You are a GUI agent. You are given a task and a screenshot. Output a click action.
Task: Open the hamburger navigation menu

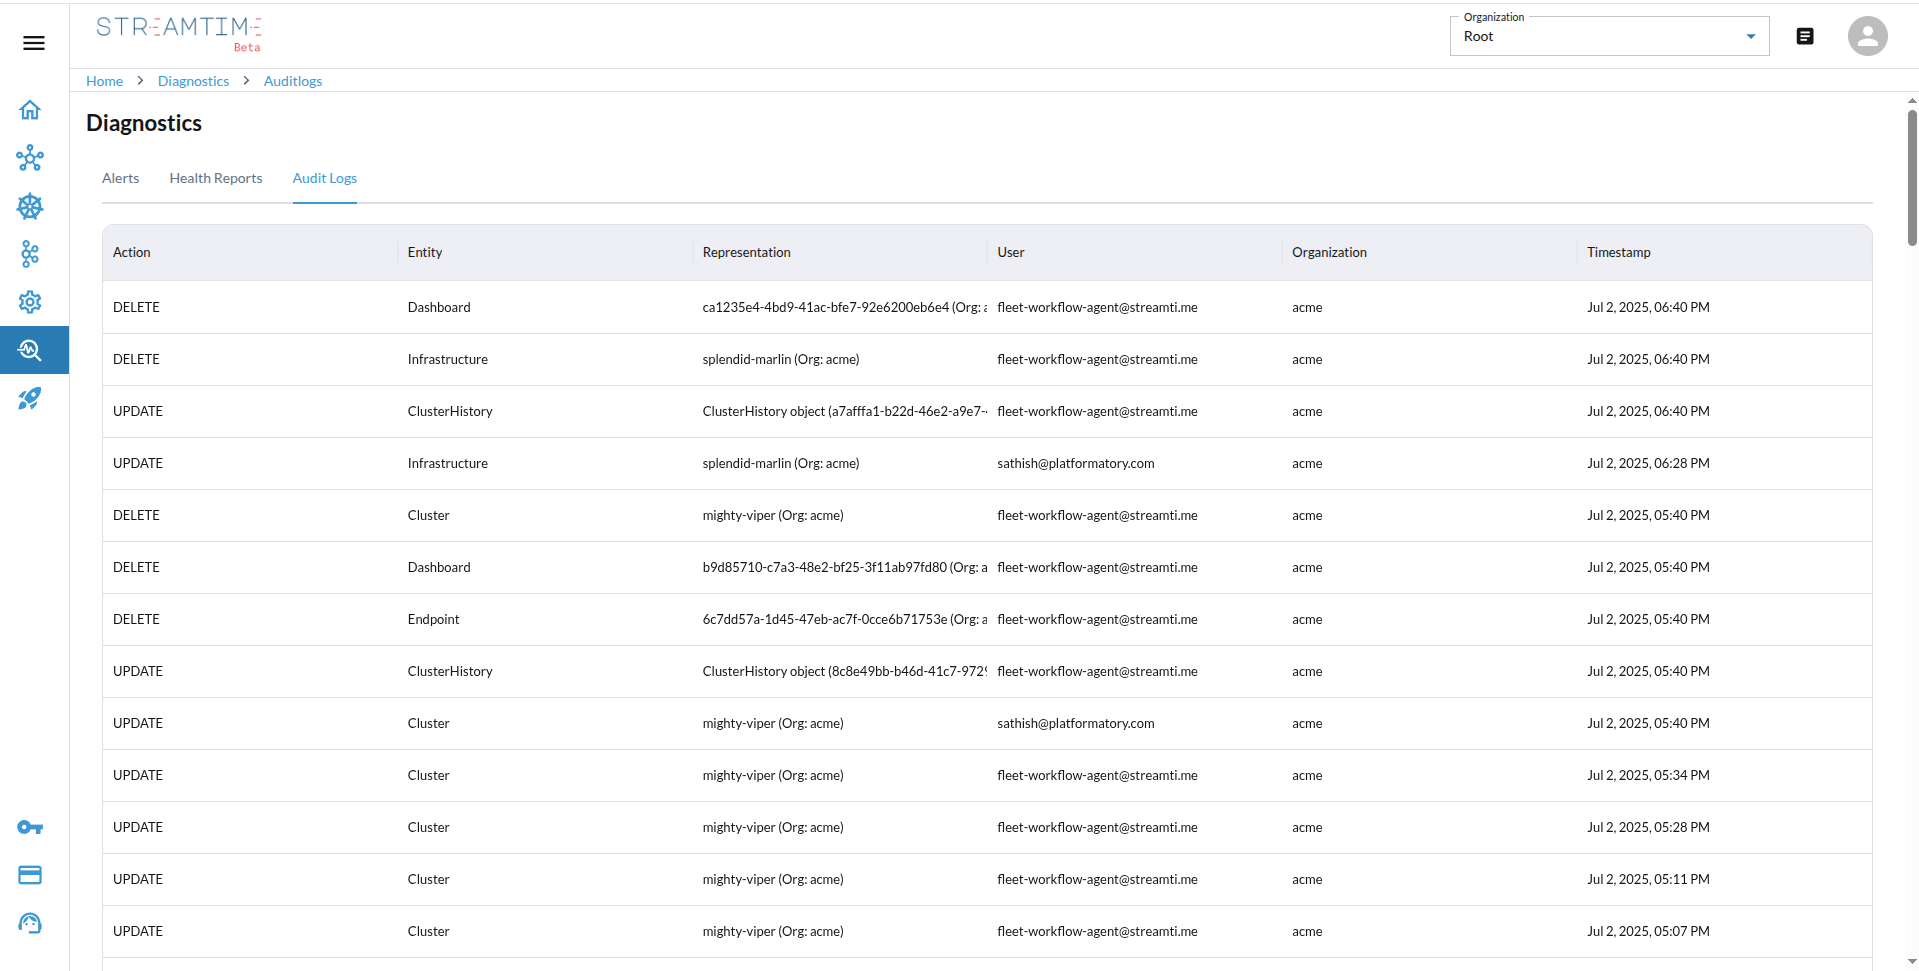34,43
